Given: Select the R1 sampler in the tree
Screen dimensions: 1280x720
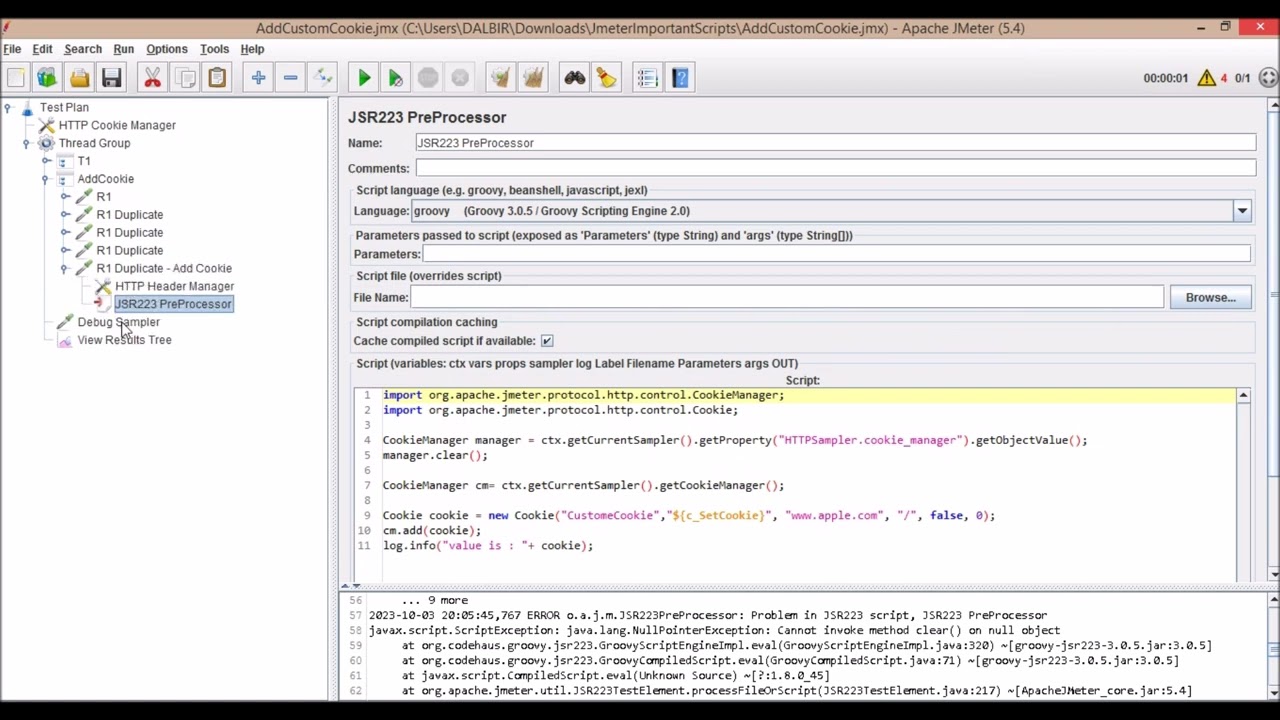Looking at the screenshot, I should click(104, 197).
